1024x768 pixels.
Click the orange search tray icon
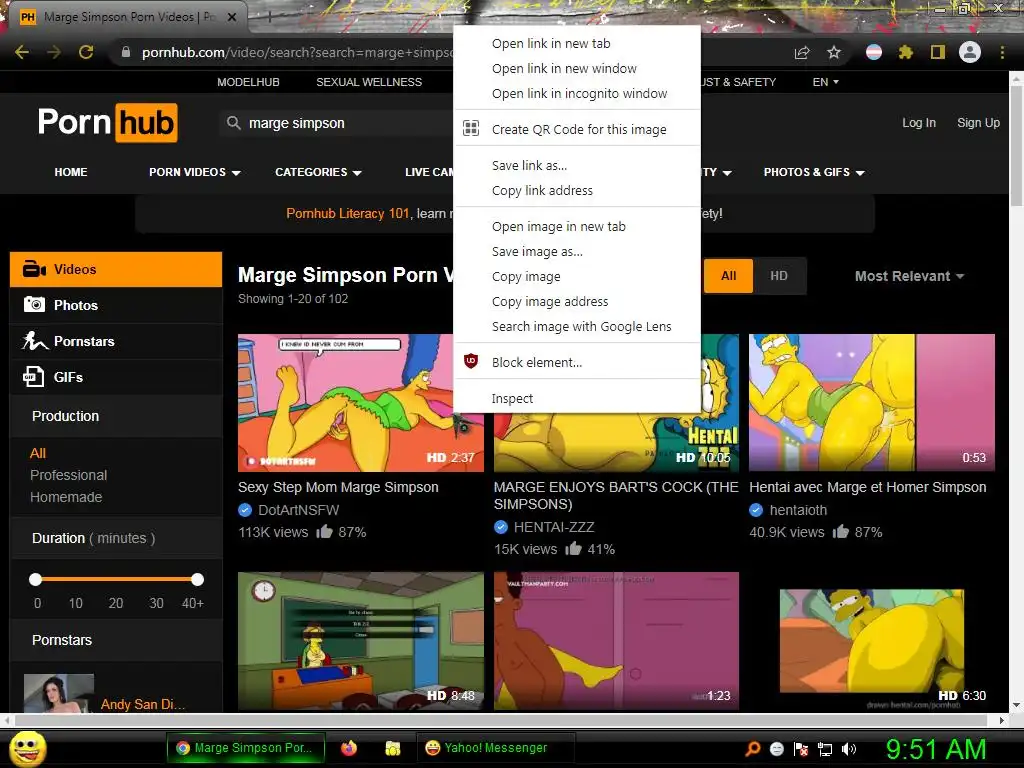(753, 749)
